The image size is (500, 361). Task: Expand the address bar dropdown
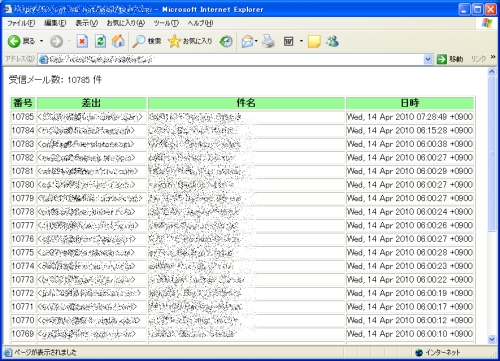coord(428,59)
